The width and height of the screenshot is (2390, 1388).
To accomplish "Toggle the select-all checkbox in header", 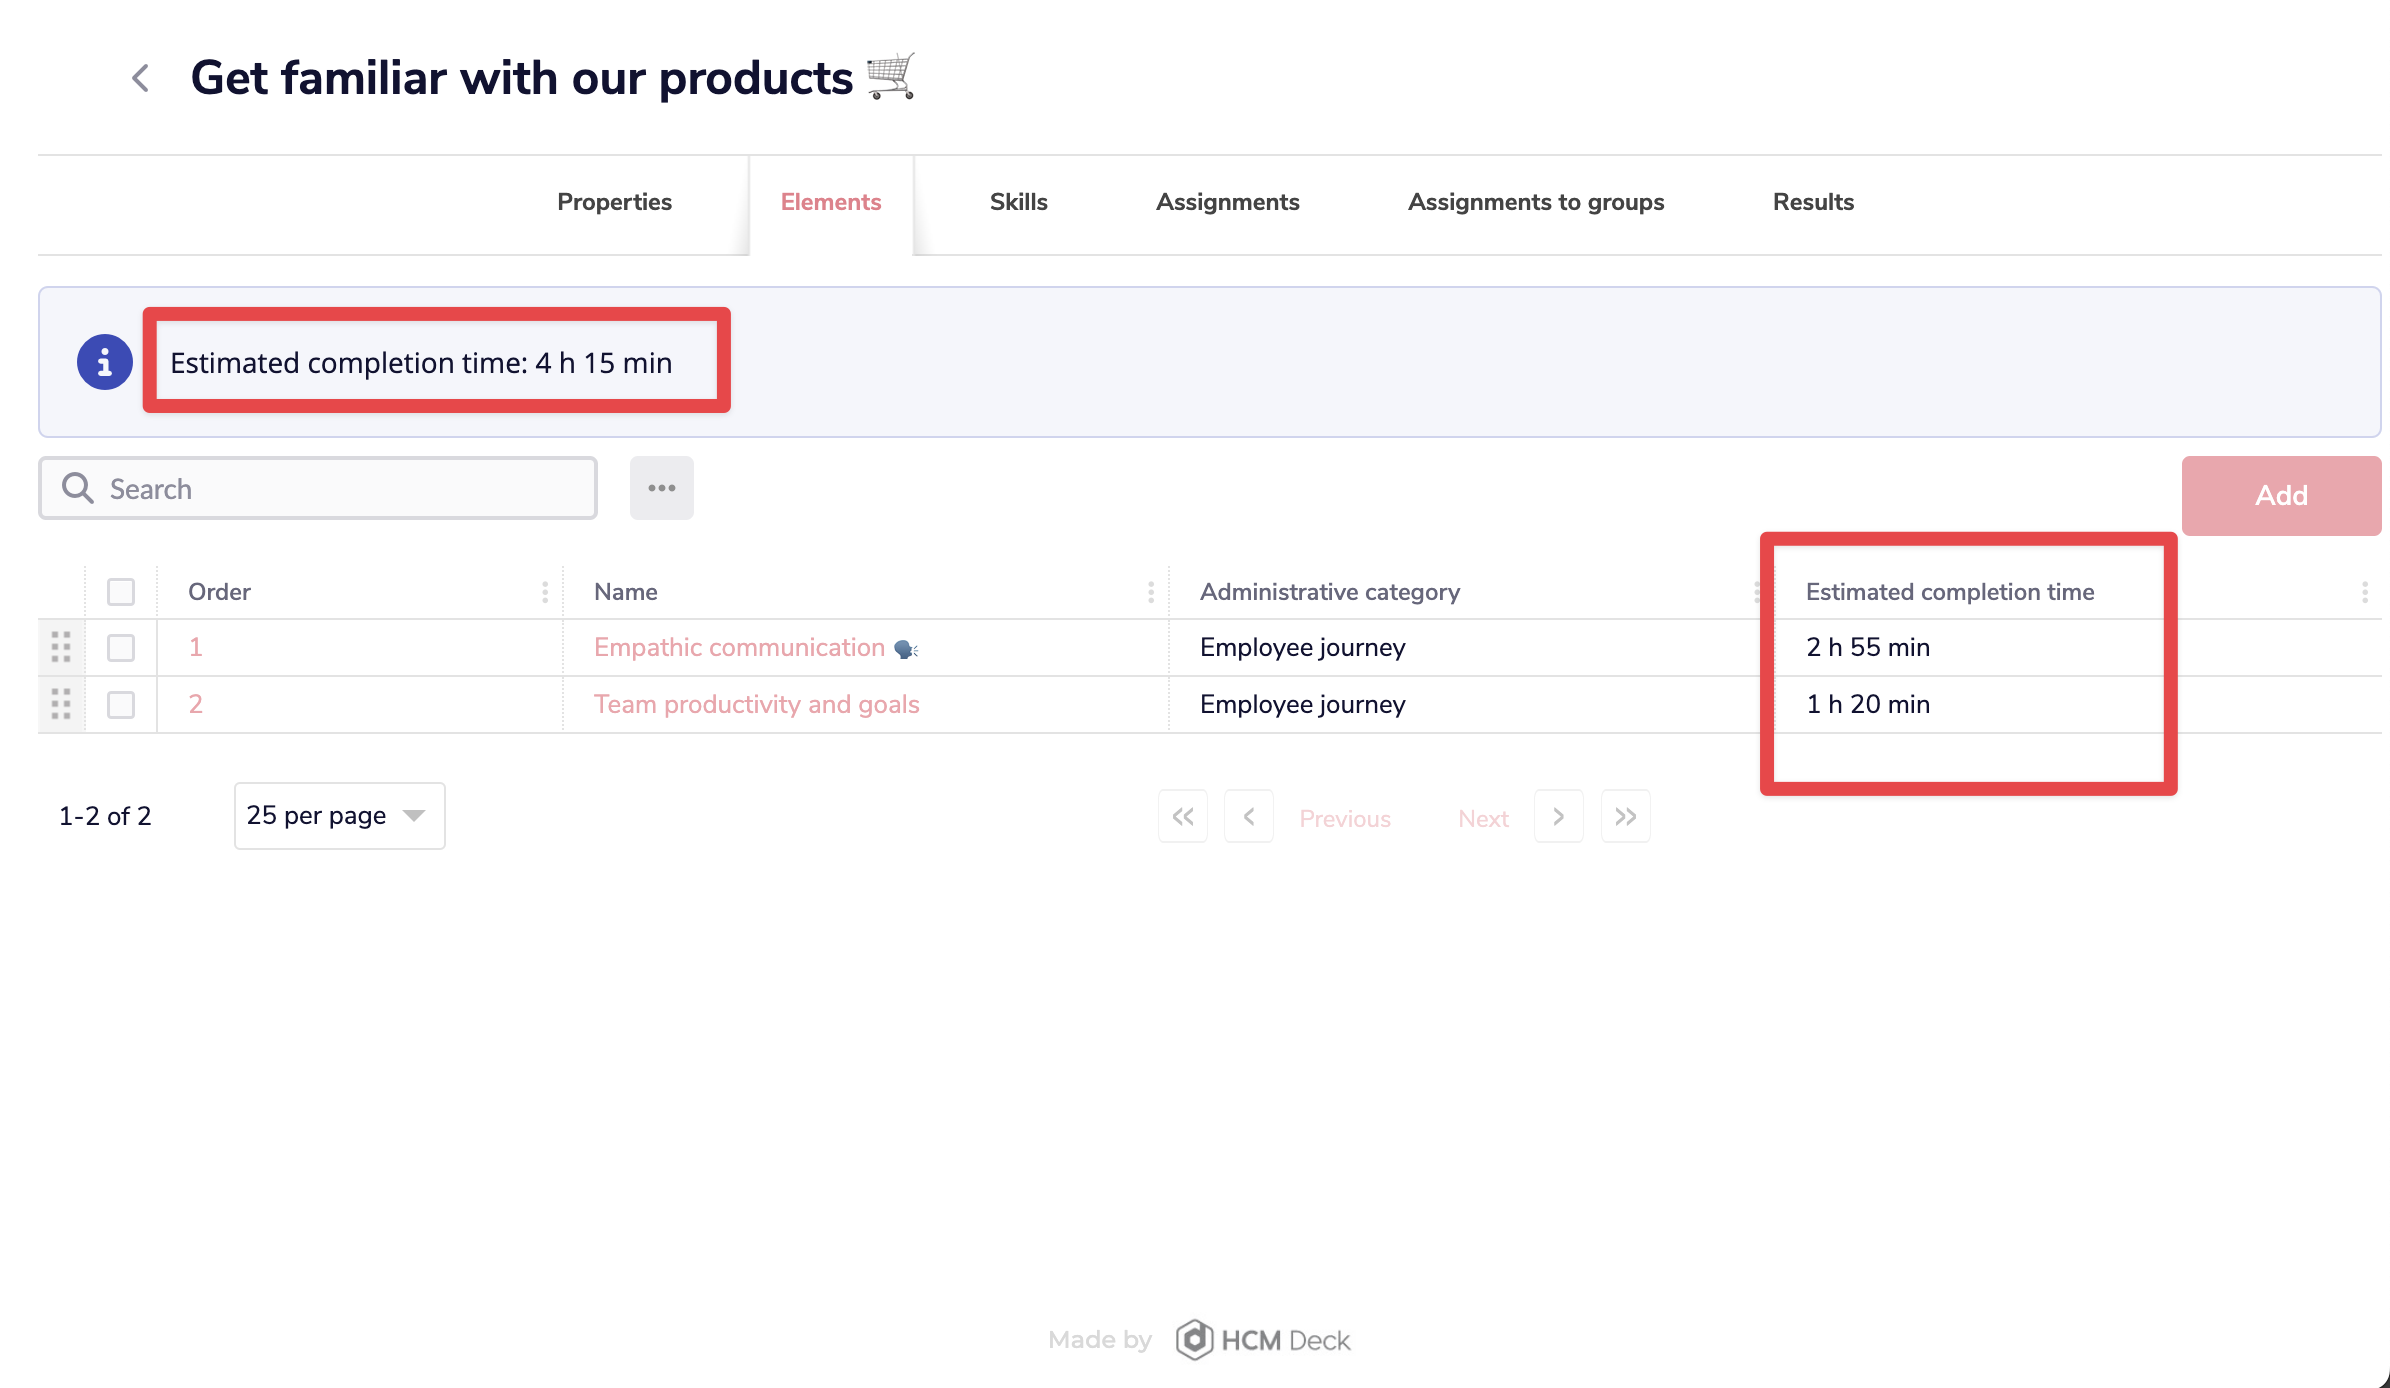I will tap(121, 592).
